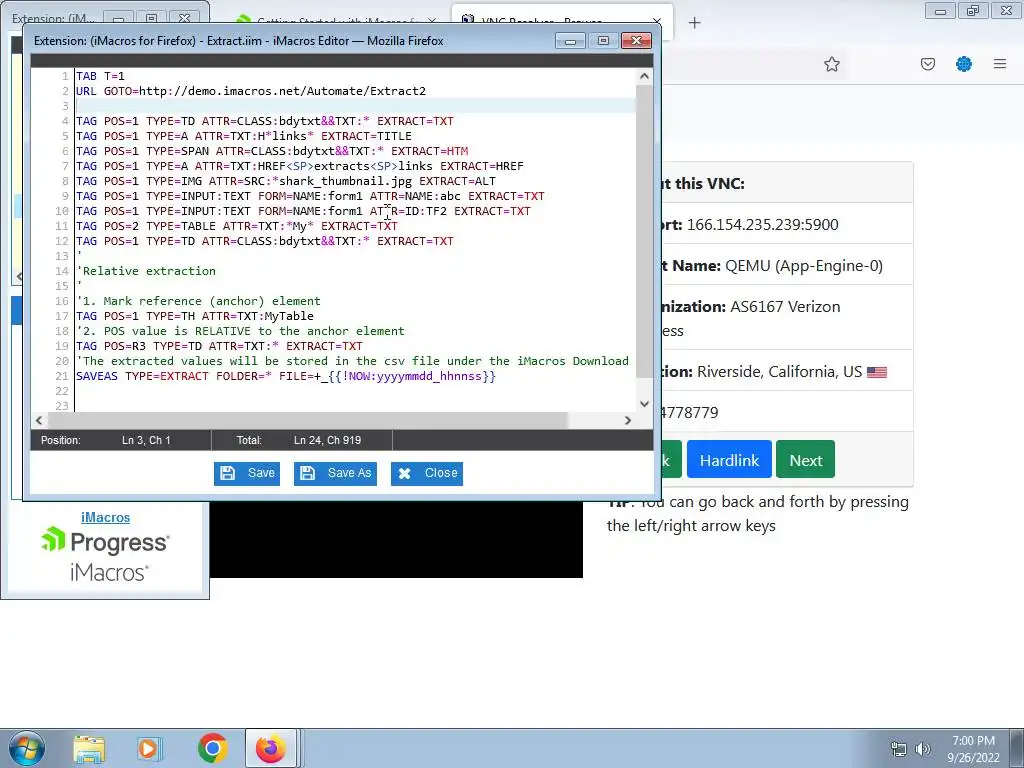Viewport: 1024px width, 768px height.
Task: Minimize the iMacros Editor window
Action: pos(570,40)
